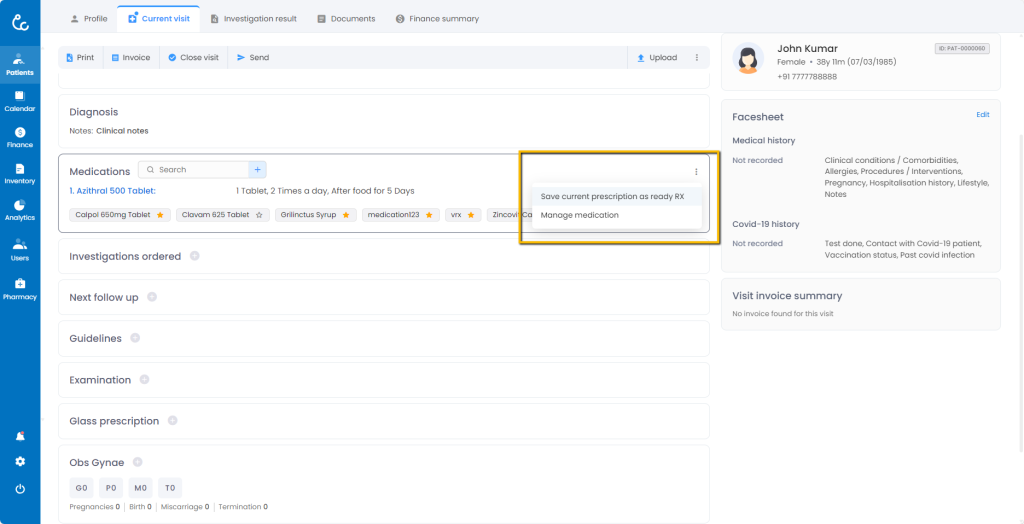Go to Inventory in the sidebar
The height and width of the screenshot is (524, 1024).
(x=20, y=173)
